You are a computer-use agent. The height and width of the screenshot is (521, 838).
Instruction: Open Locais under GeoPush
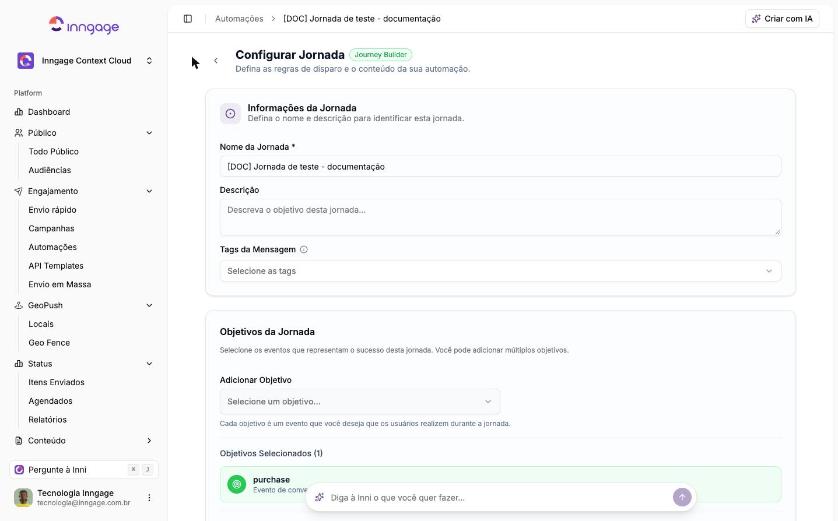[41, 324]
